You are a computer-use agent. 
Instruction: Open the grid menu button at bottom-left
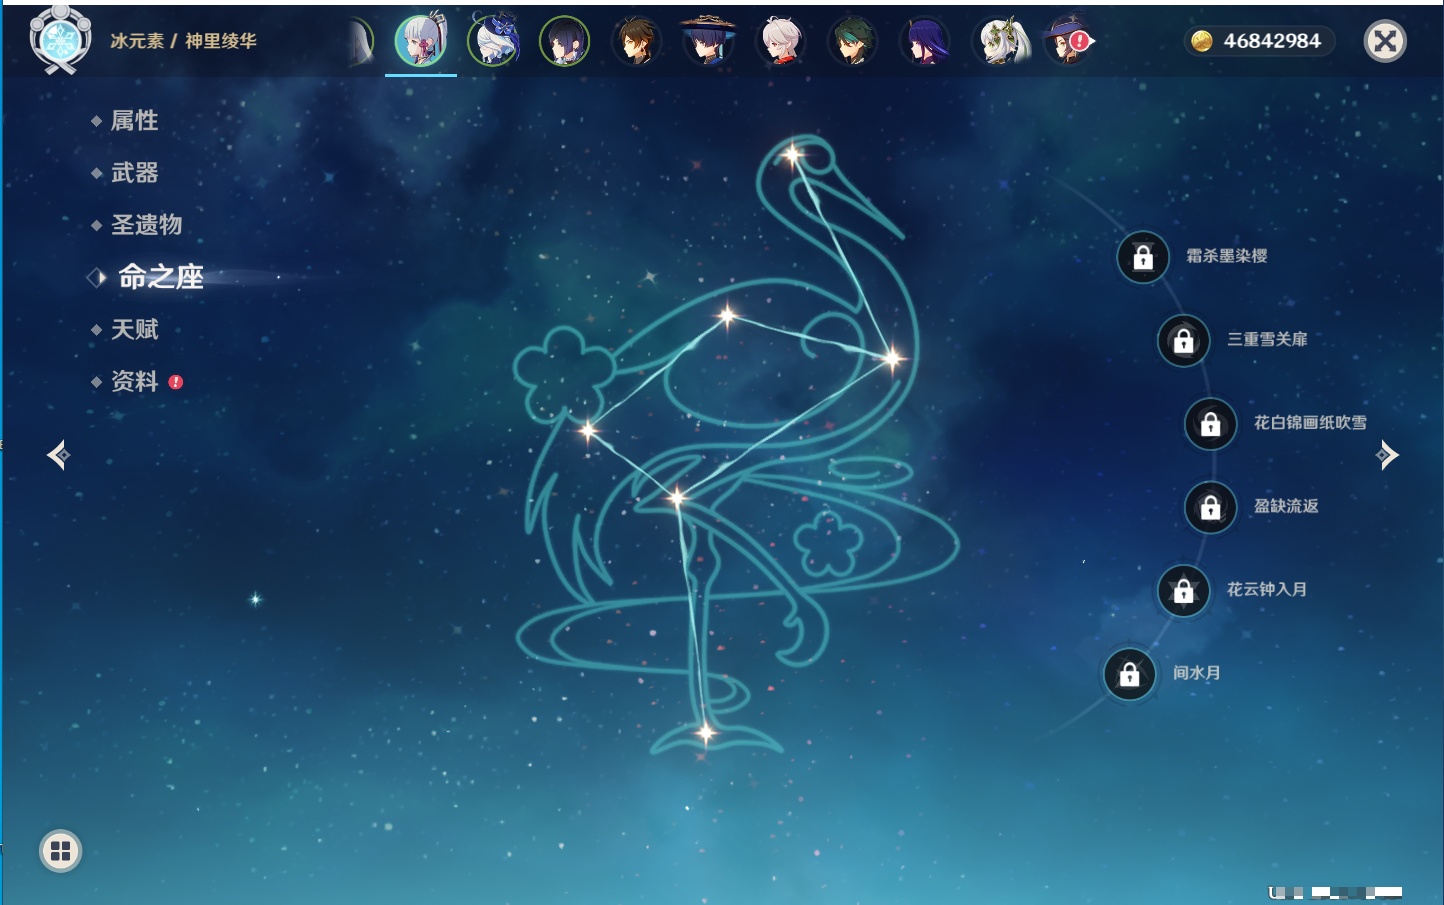(x=60, y=851)
